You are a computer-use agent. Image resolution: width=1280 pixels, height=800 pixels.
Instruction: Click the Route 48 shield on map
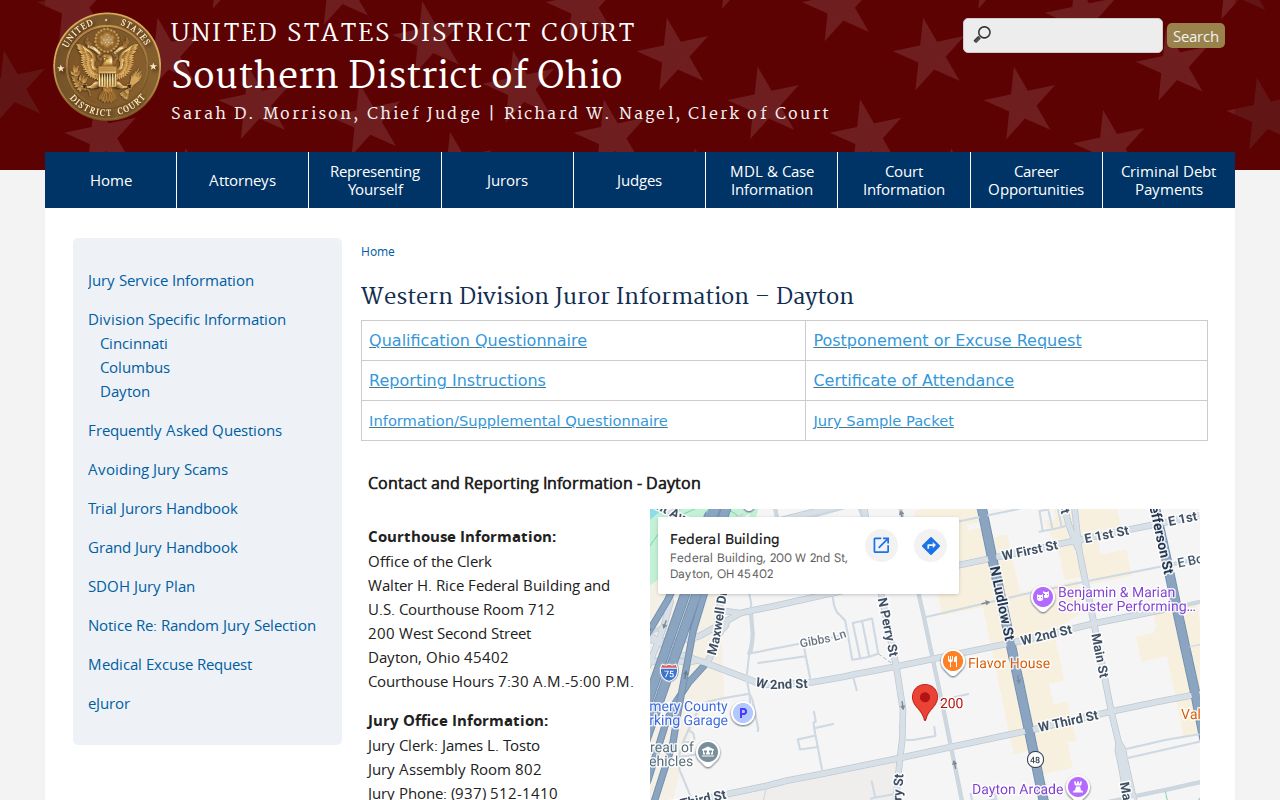[1035, 758]
